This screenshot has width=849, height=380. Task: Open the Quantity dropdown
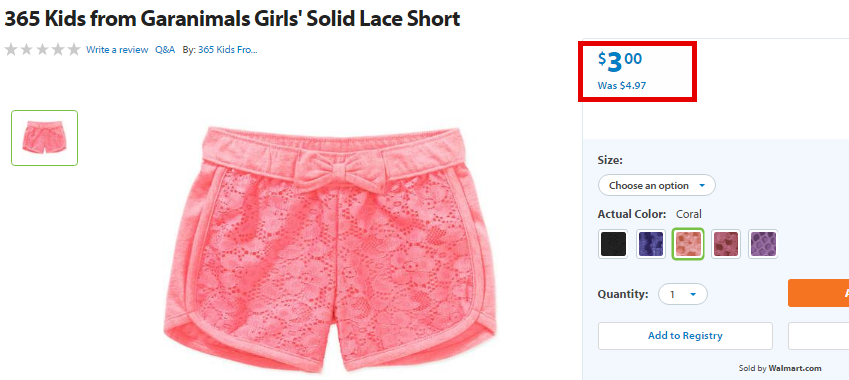(683, 294)
